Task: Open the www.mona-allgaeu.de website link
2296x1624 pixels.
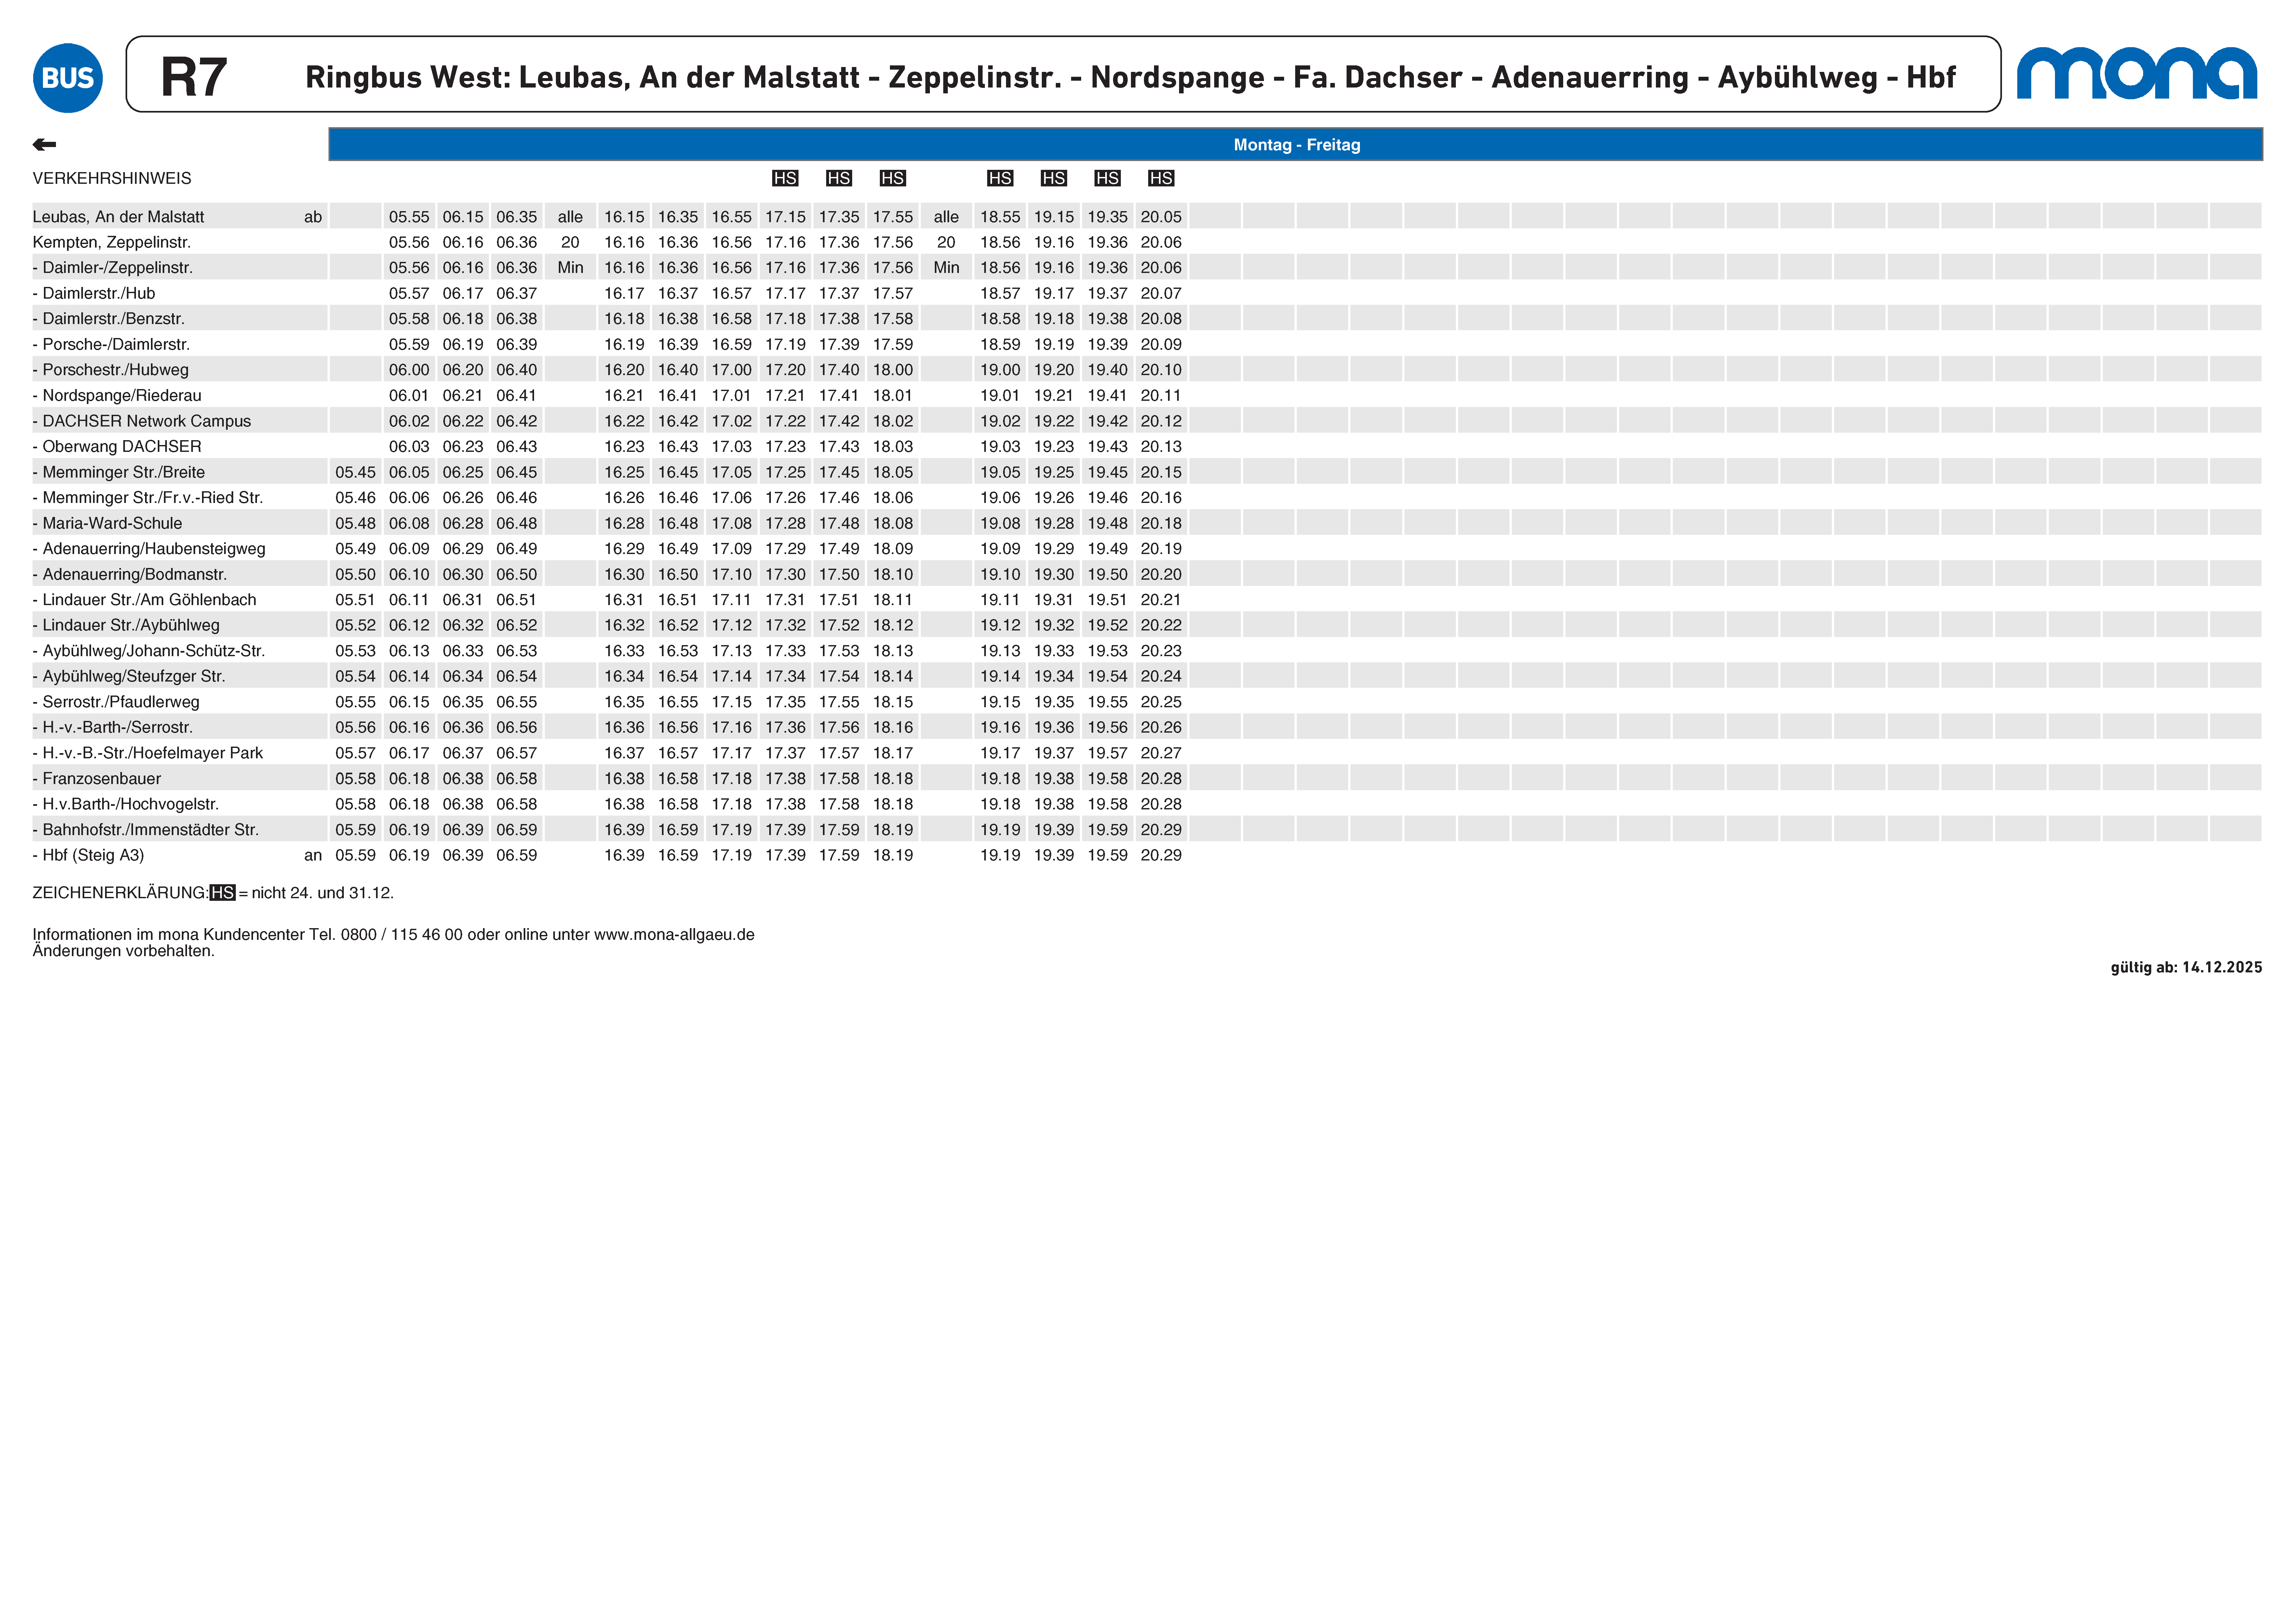Action: (x=674, y=935)
